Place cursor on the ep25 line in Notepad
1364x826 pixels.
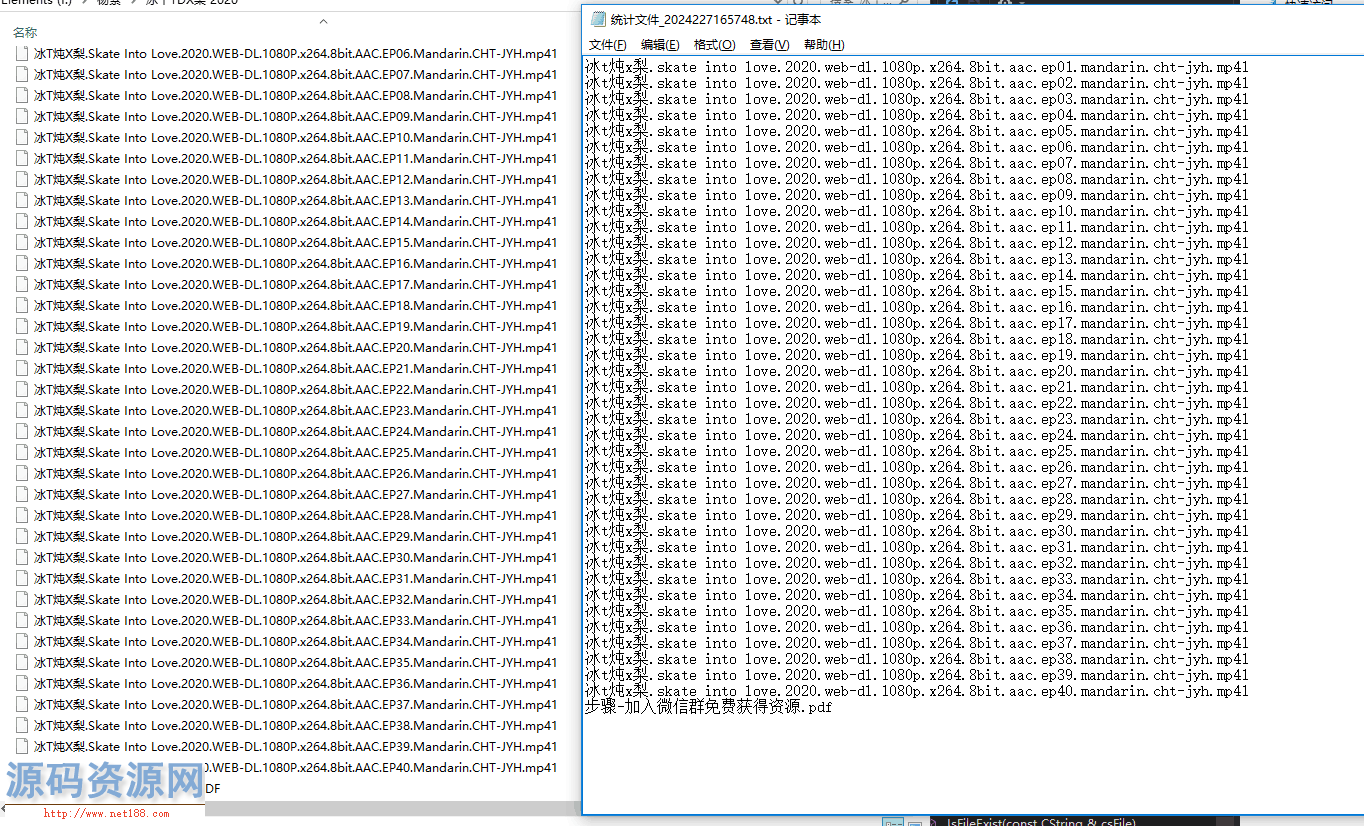[x=917, y=451]
